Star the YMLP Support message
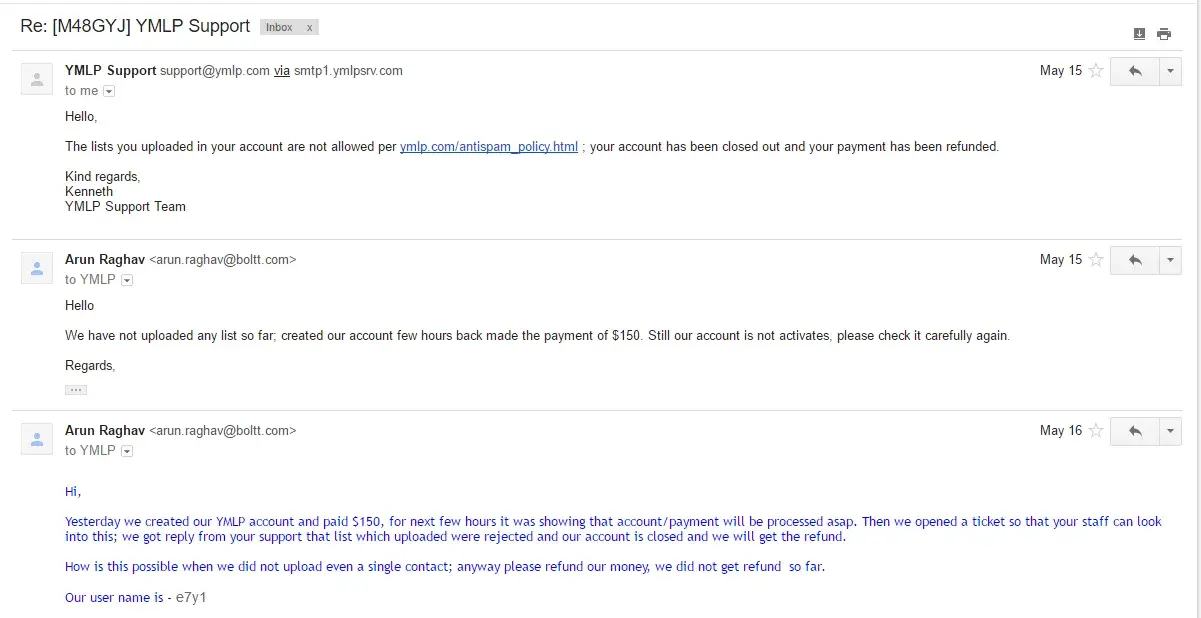Screen dimensions: 1201x618 (1096, 71)
